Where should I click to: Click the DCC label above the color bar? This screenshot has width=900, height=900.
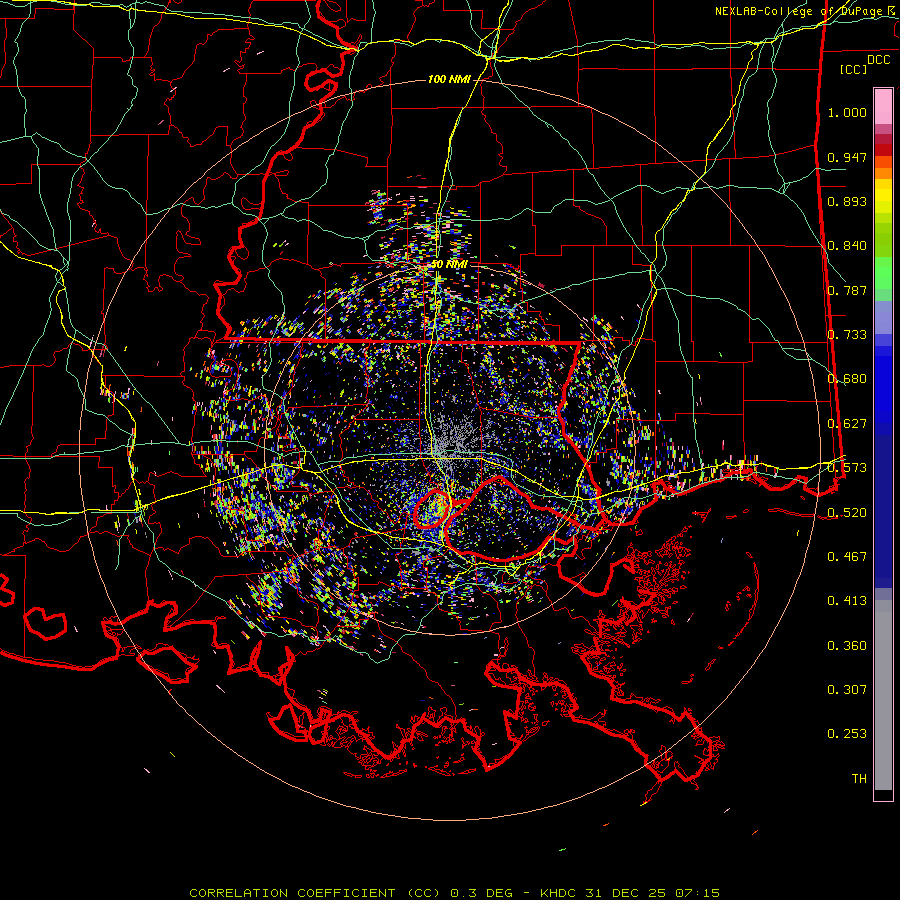pos(878,60)
